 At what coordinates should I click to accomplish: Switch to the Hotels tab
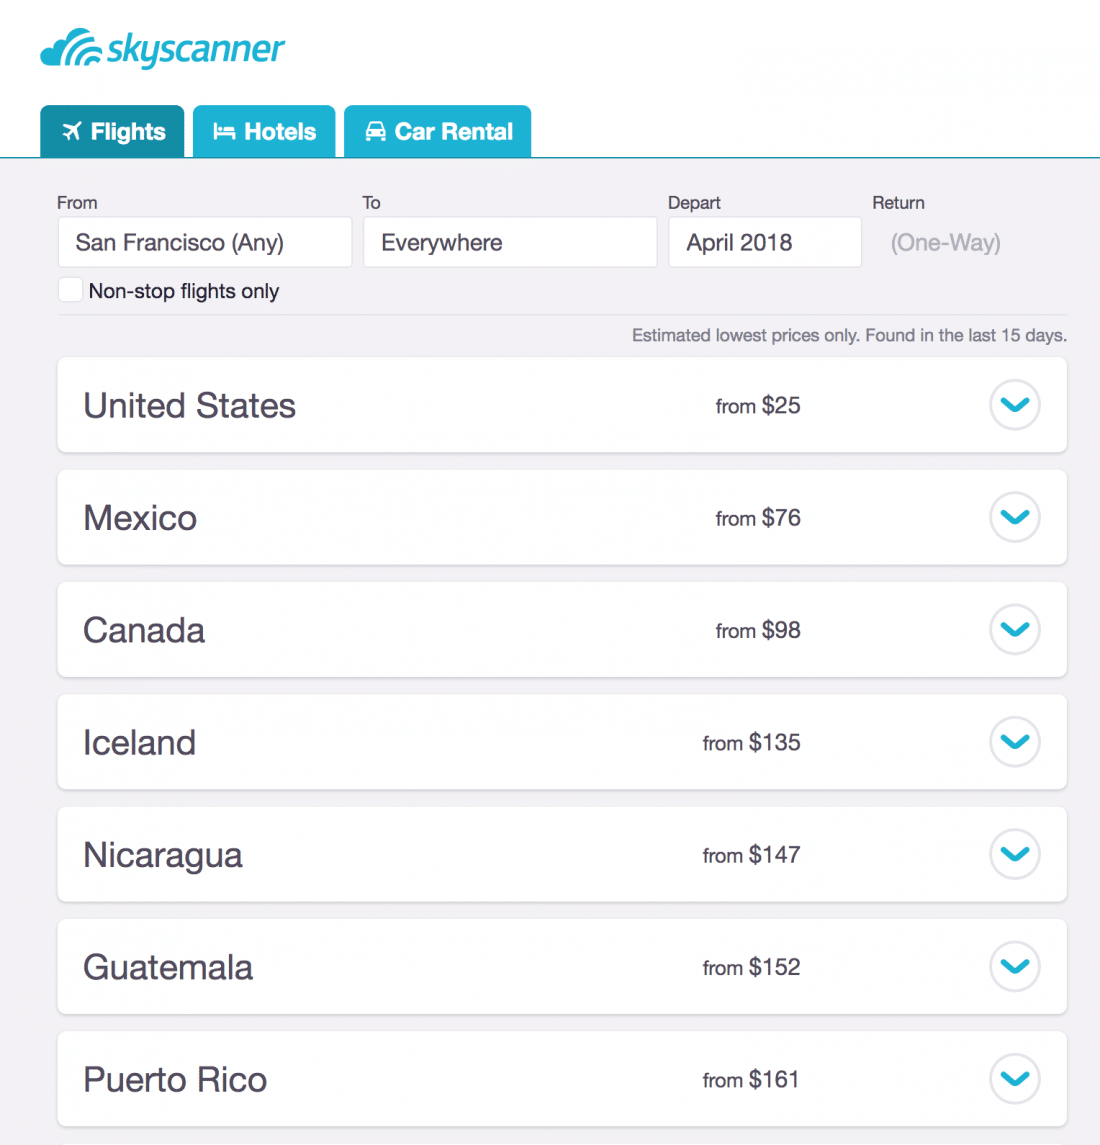(264, 131)
